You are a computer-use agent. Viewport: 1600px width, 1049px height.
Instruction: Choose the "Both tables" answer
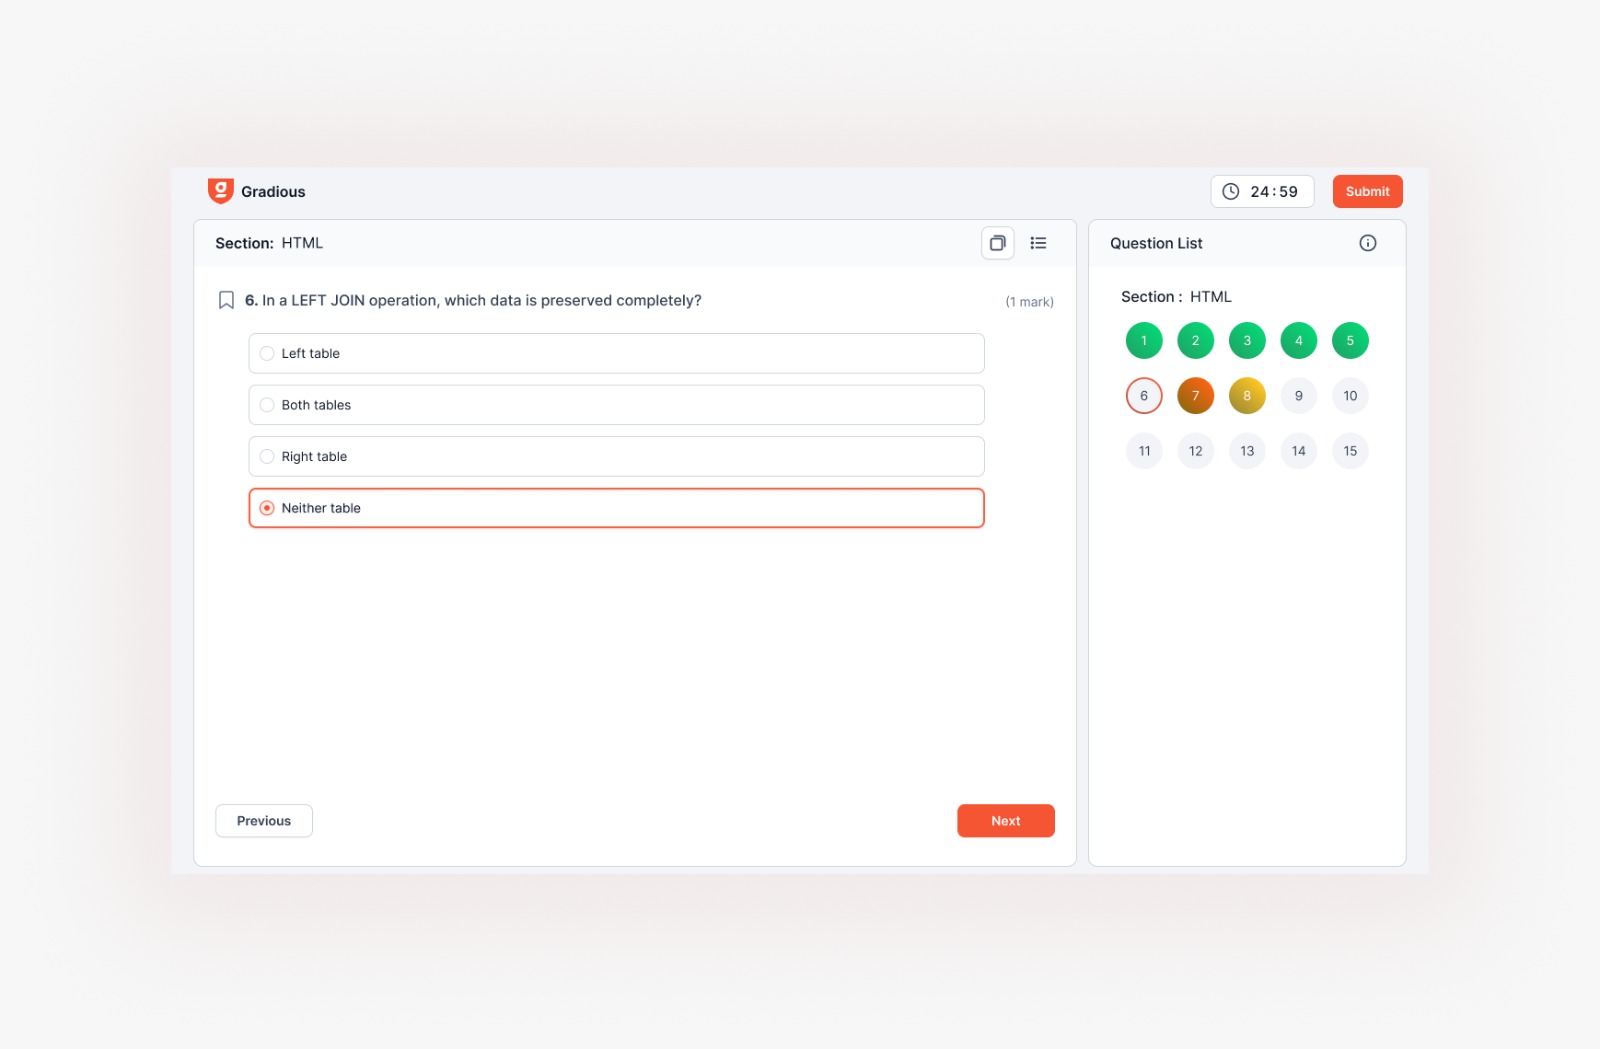point(267,405)
